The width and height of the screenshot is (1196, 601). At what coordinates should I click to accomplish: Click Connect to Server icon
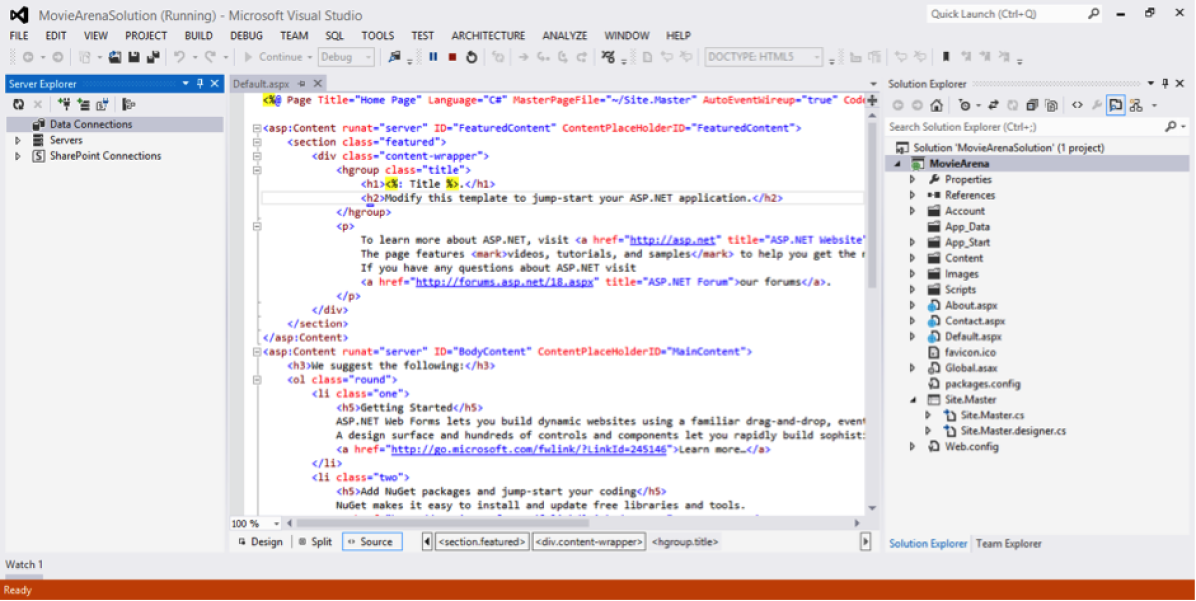click(83, 104)
